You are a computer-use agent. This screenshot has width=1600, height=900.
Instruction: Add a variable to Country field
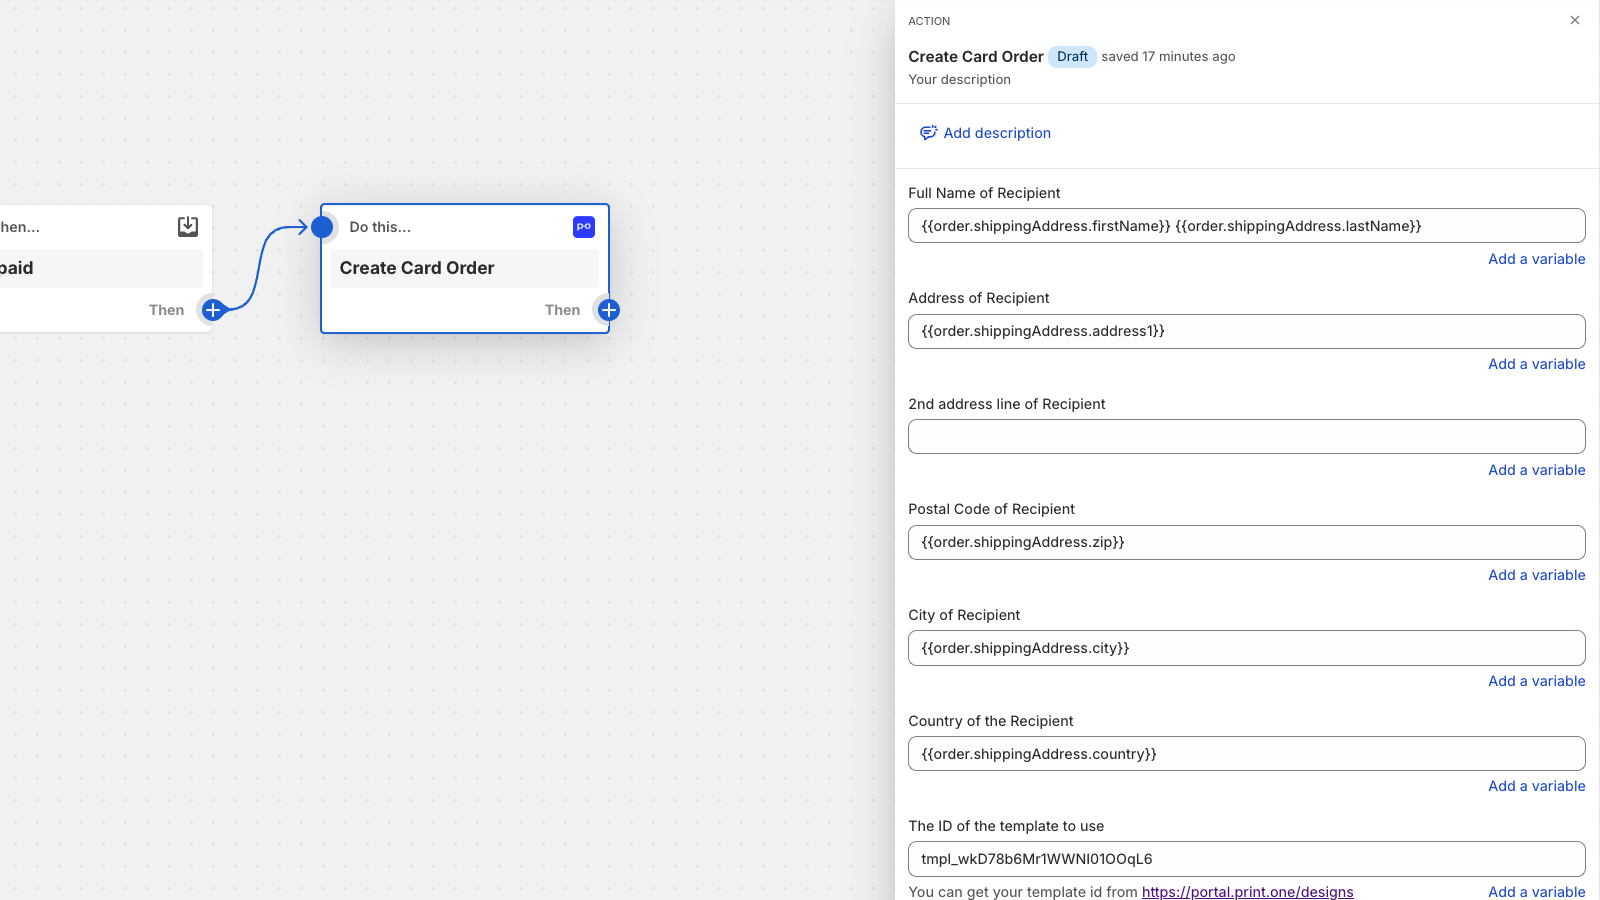[1536, 786]
